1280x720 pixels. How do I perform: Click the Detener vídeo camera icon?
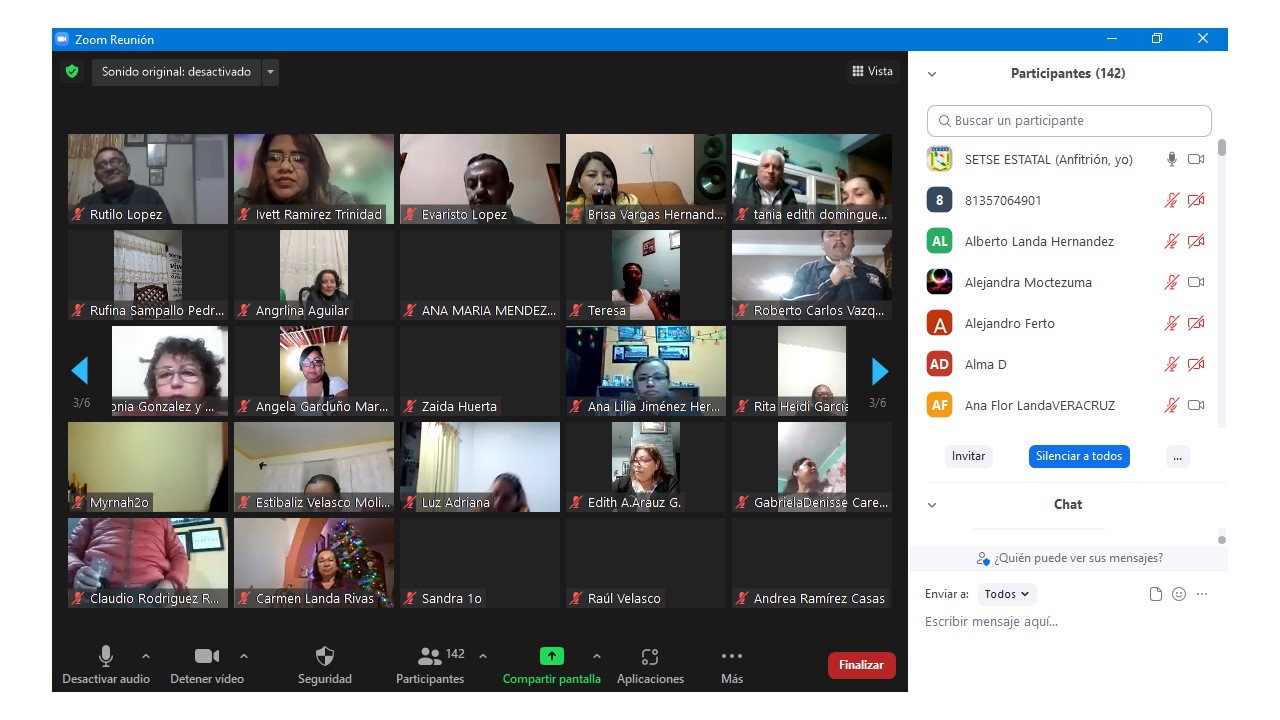coord(207,656)
